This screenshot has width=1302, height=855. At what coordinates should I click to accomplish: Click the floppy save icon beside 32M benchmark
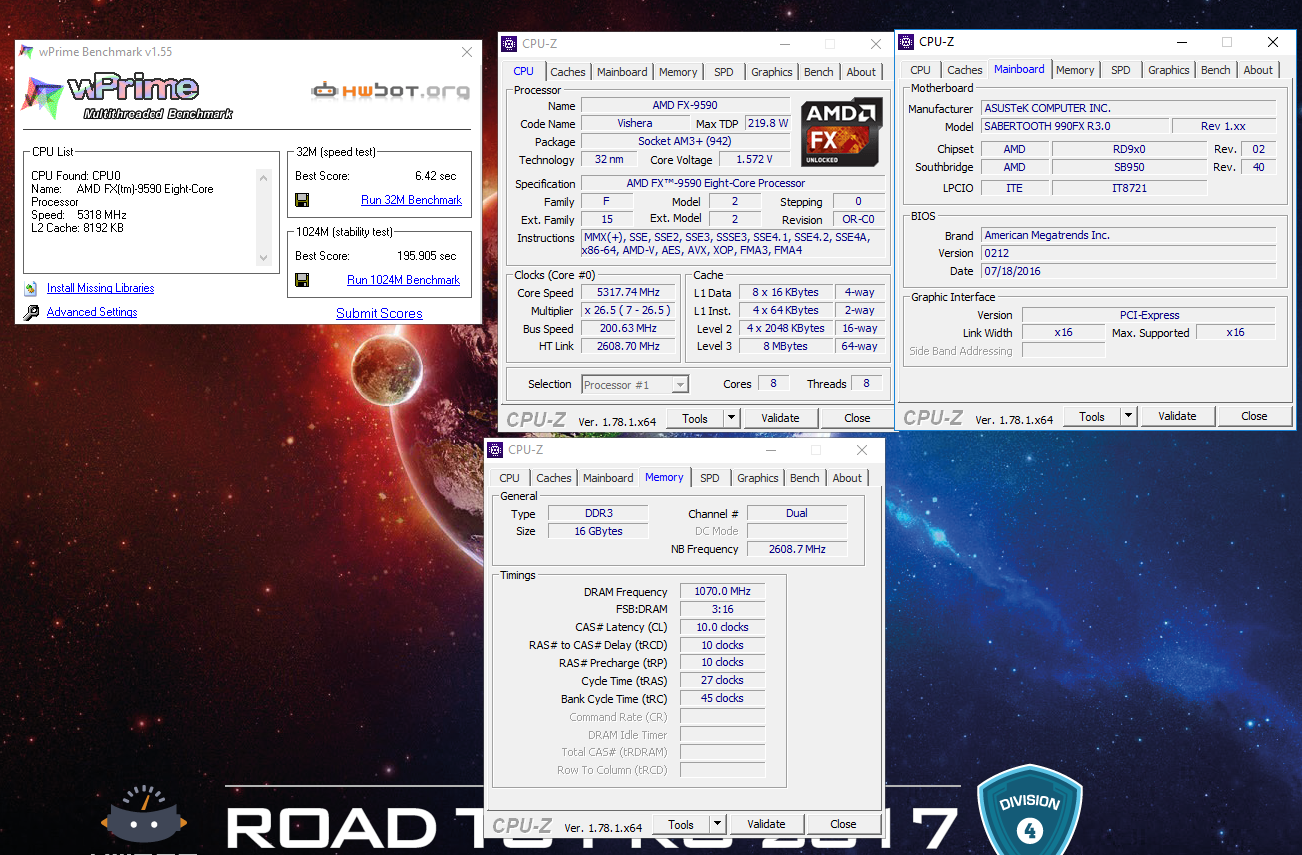point(302,200)
